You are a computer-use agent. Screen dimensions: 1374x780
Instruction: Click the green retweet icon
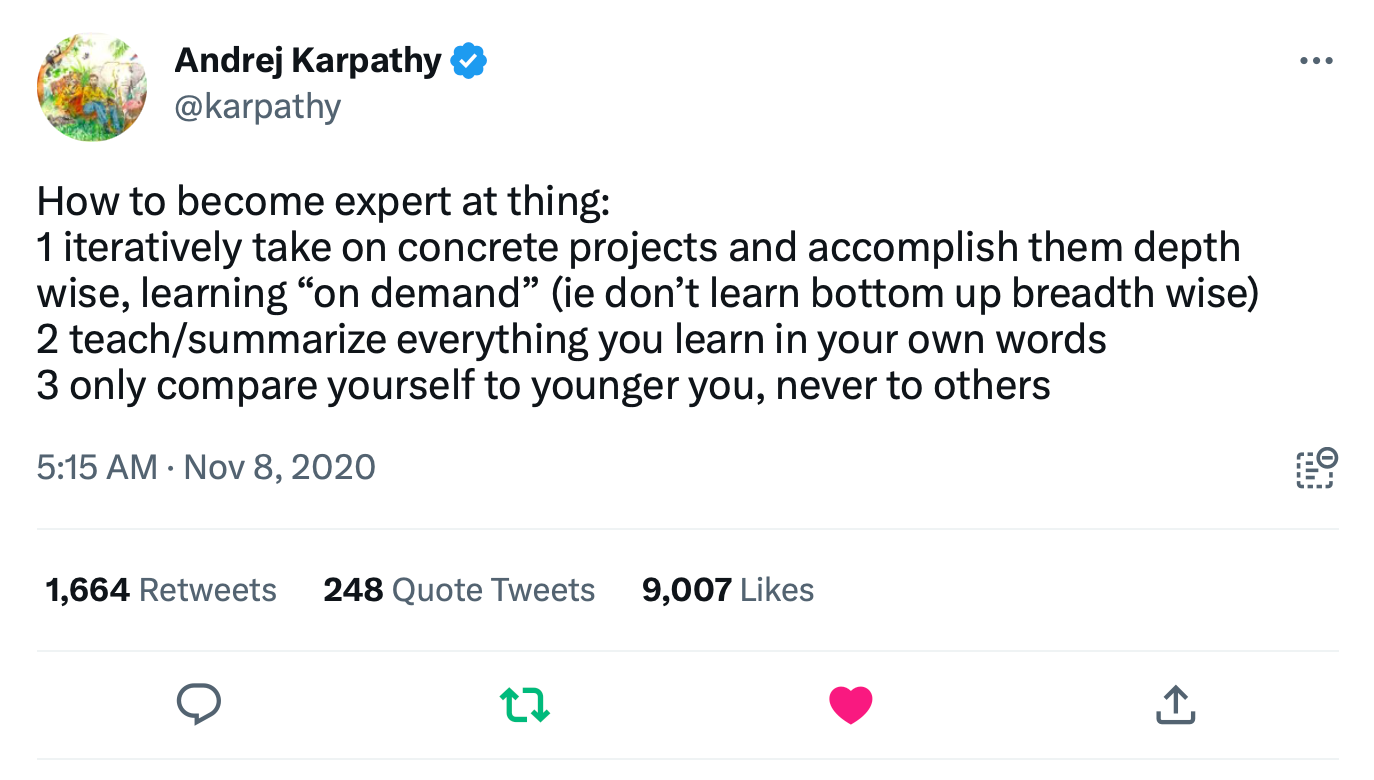[522, 704]
